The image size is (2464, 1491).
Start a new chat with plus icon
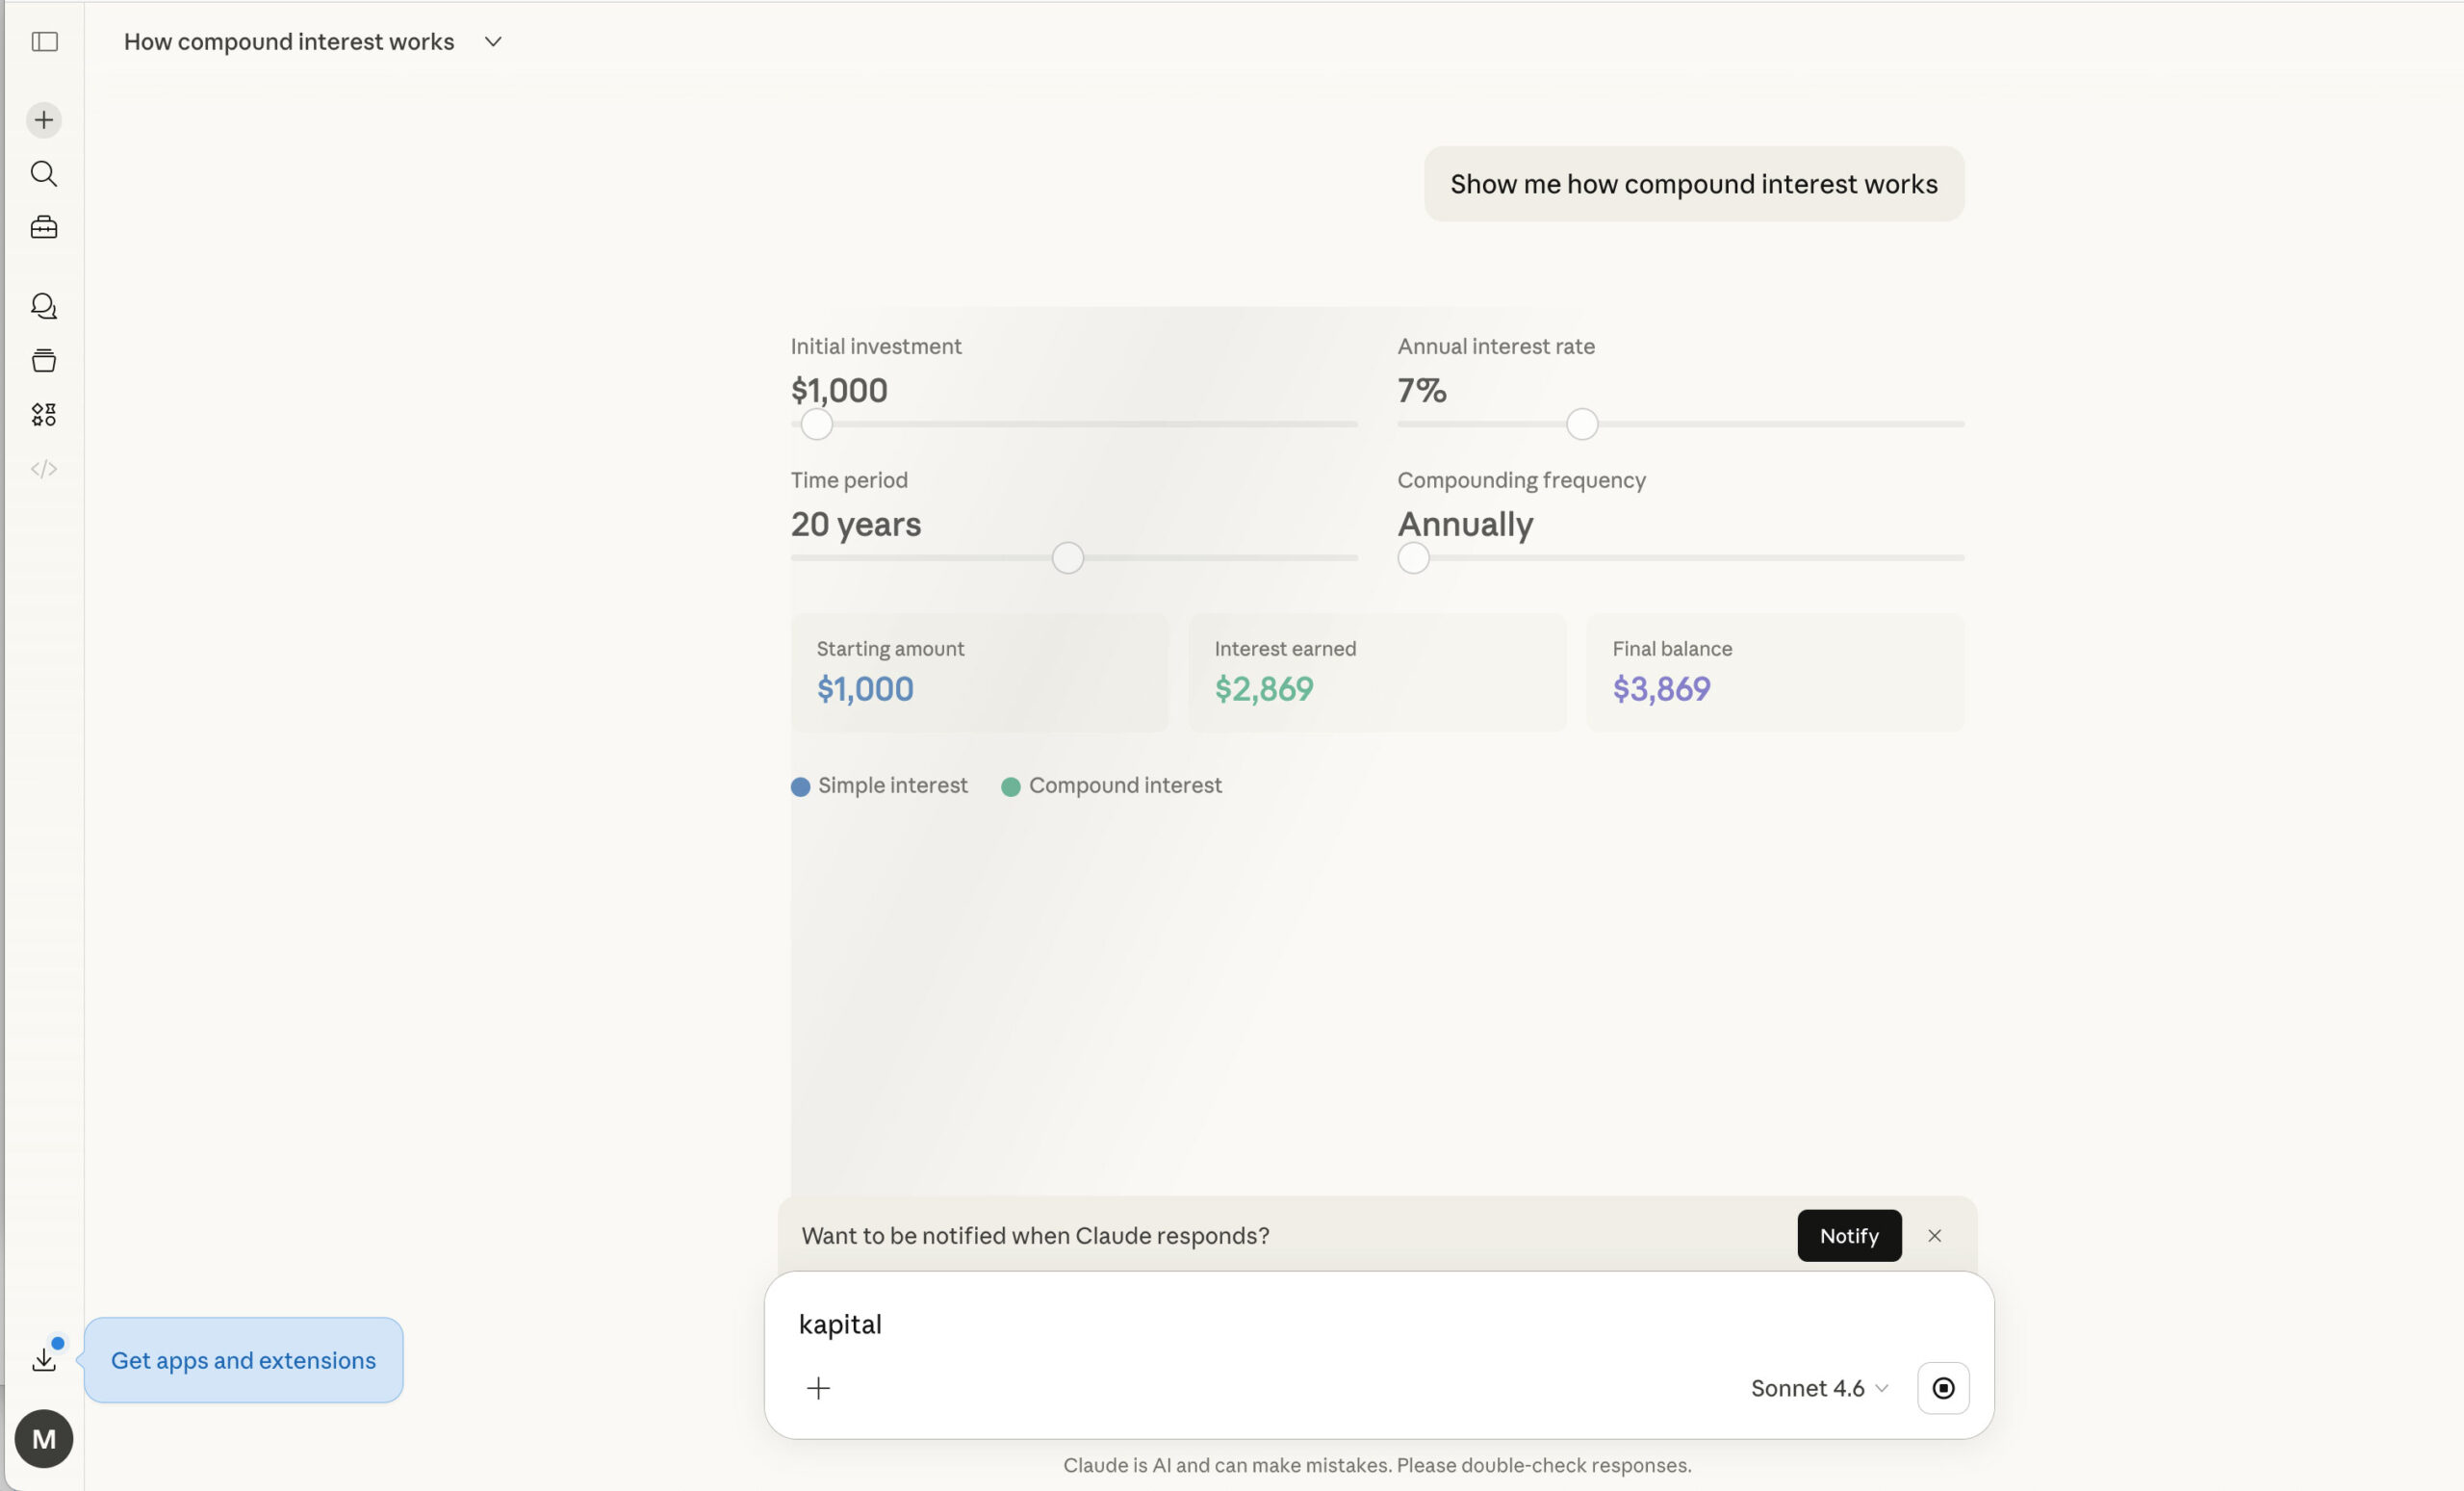(44, 120)
